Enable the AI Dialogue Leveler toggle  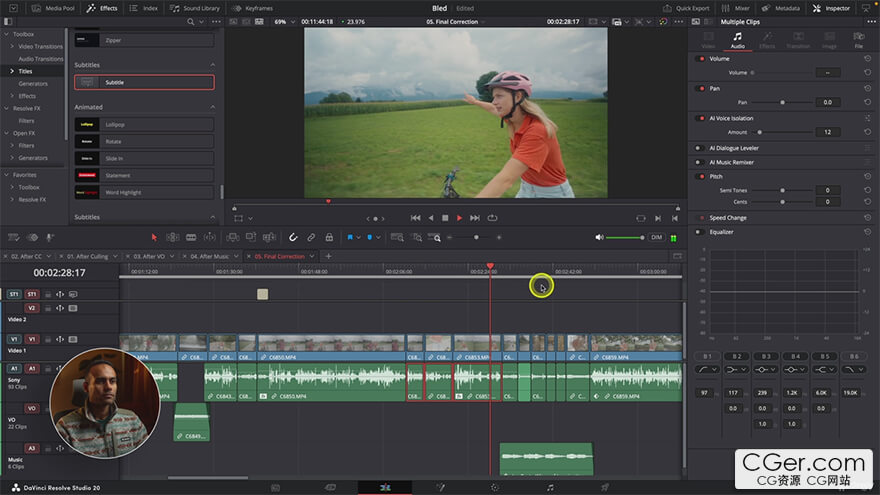point(699,148)
